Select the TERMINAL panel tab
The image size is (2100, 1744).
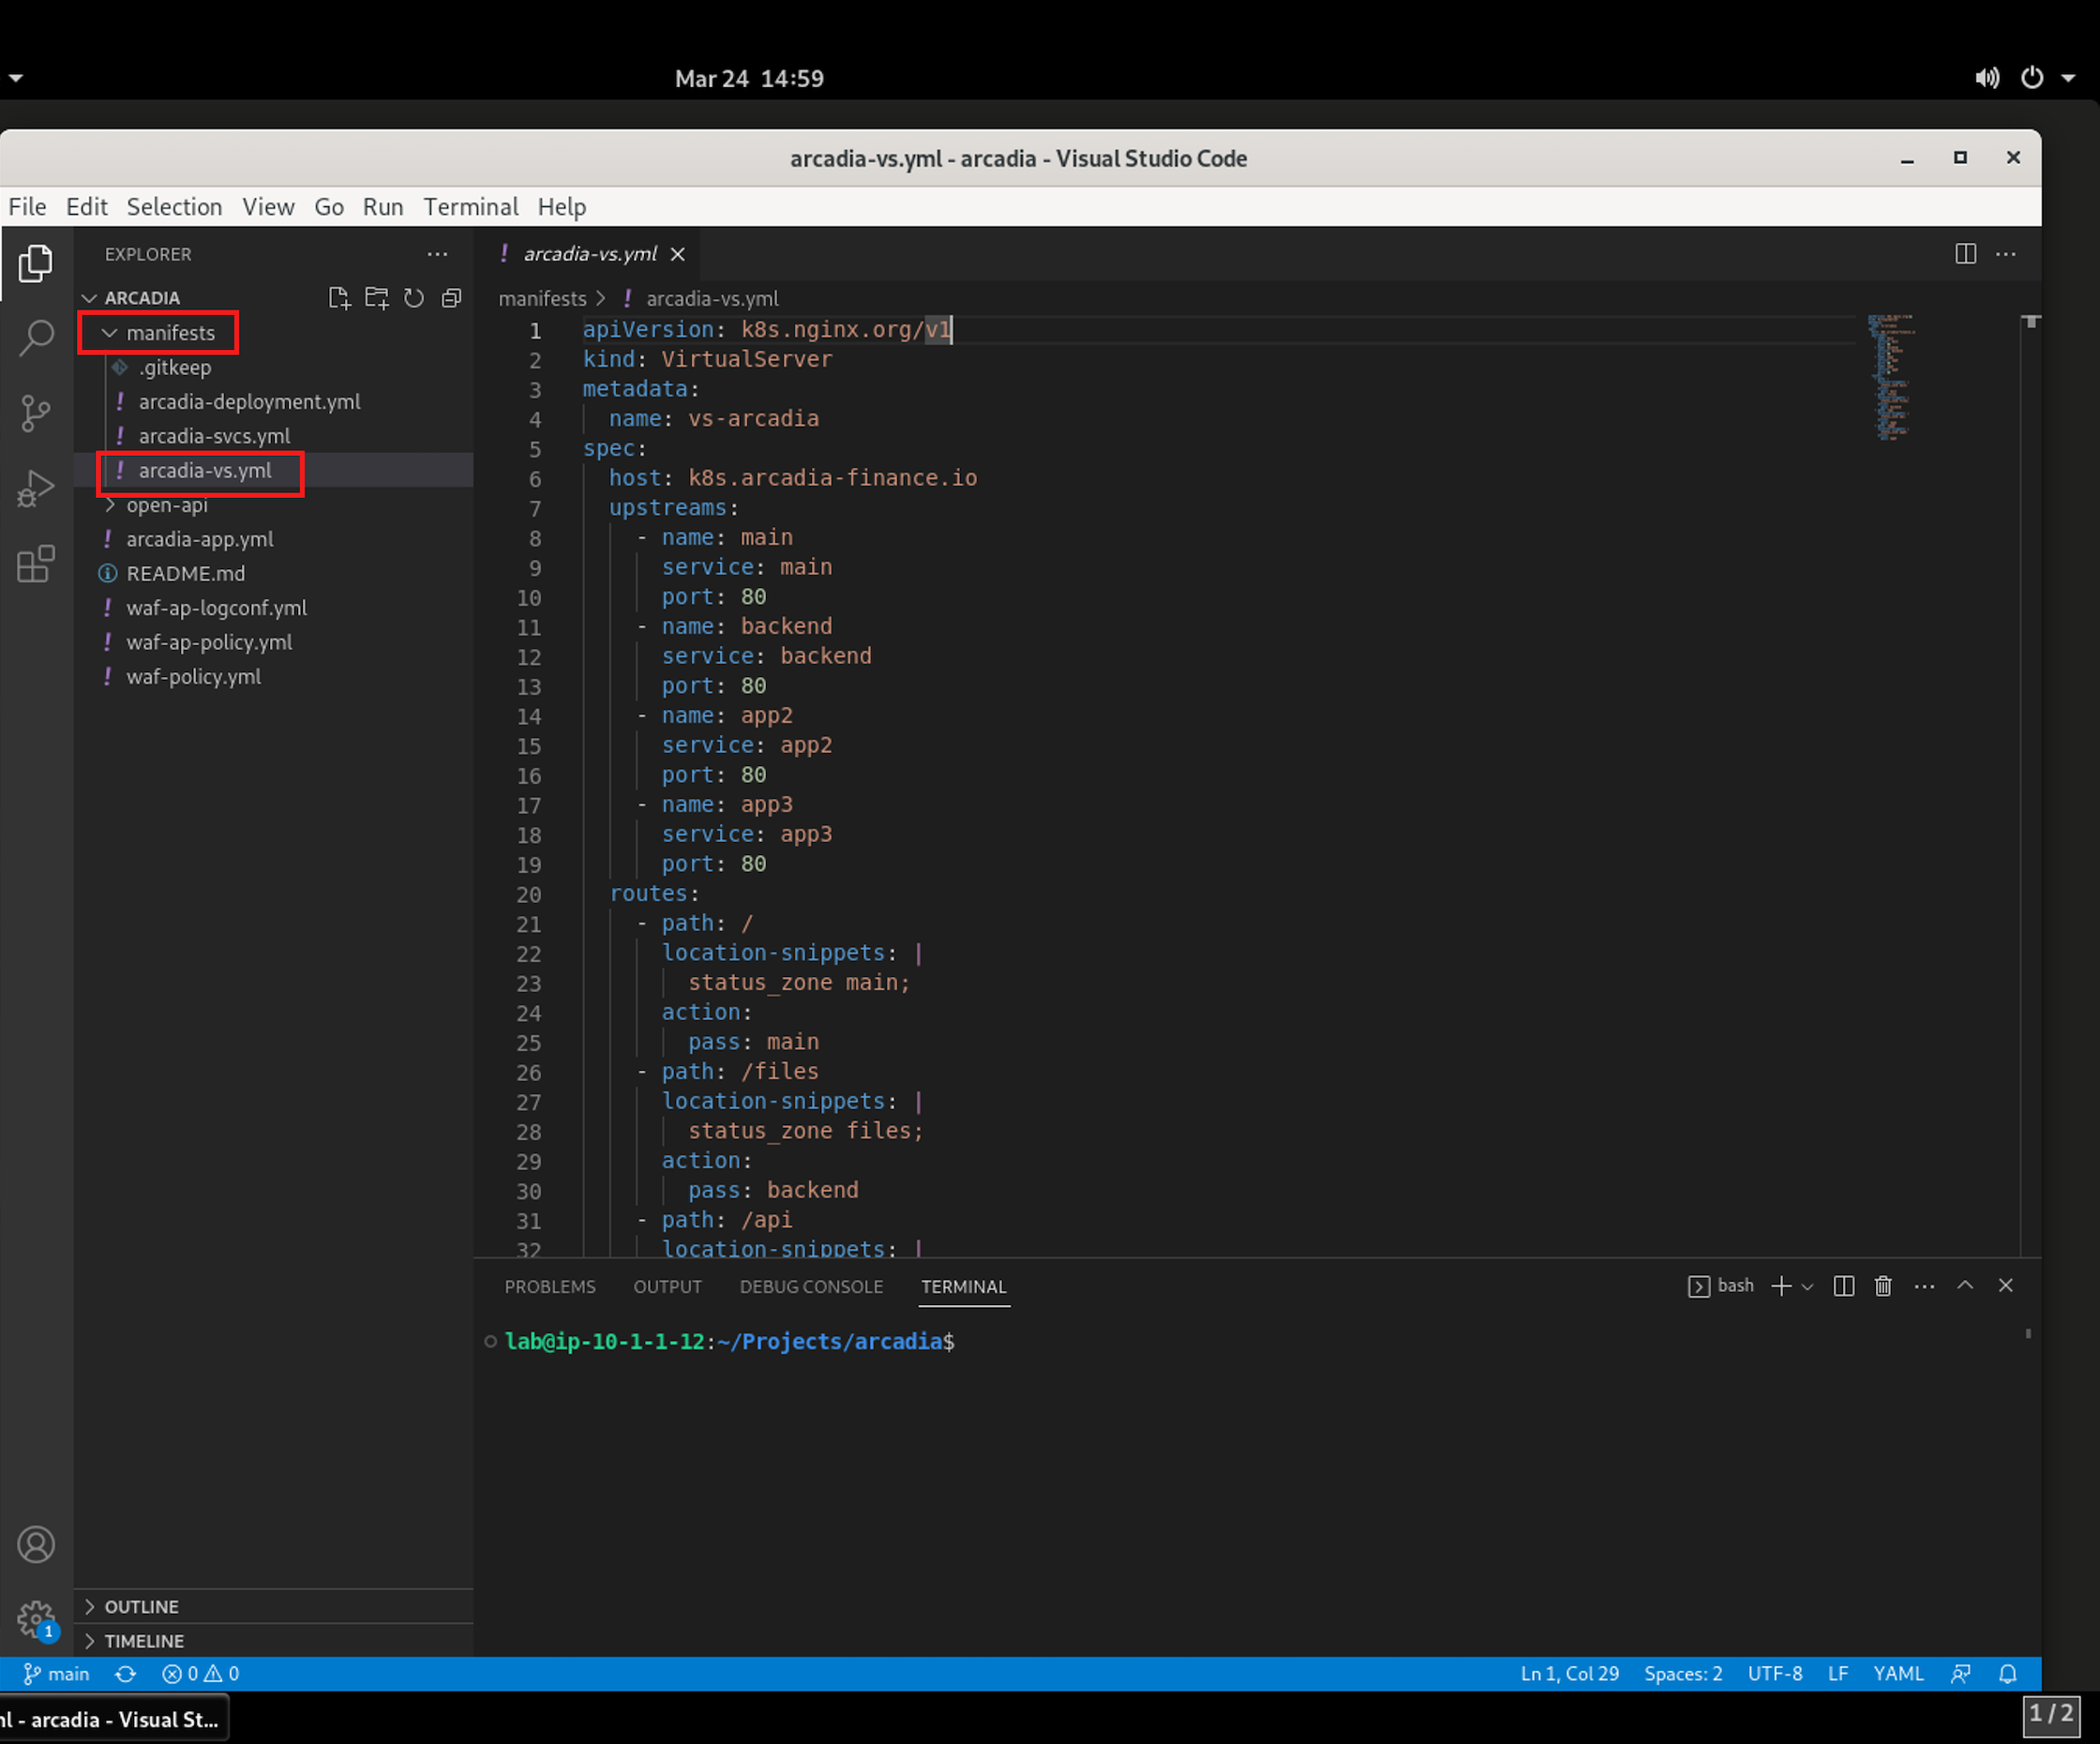964,1287
